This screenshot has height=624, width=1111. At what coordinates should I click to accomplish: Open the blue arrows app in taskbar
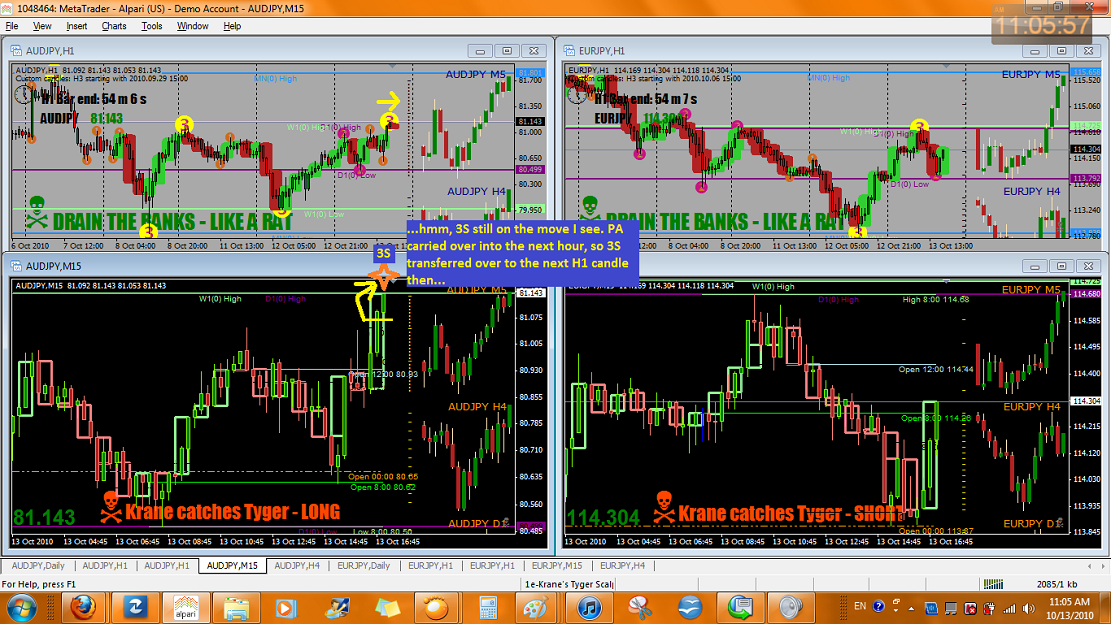coord(135,608)
